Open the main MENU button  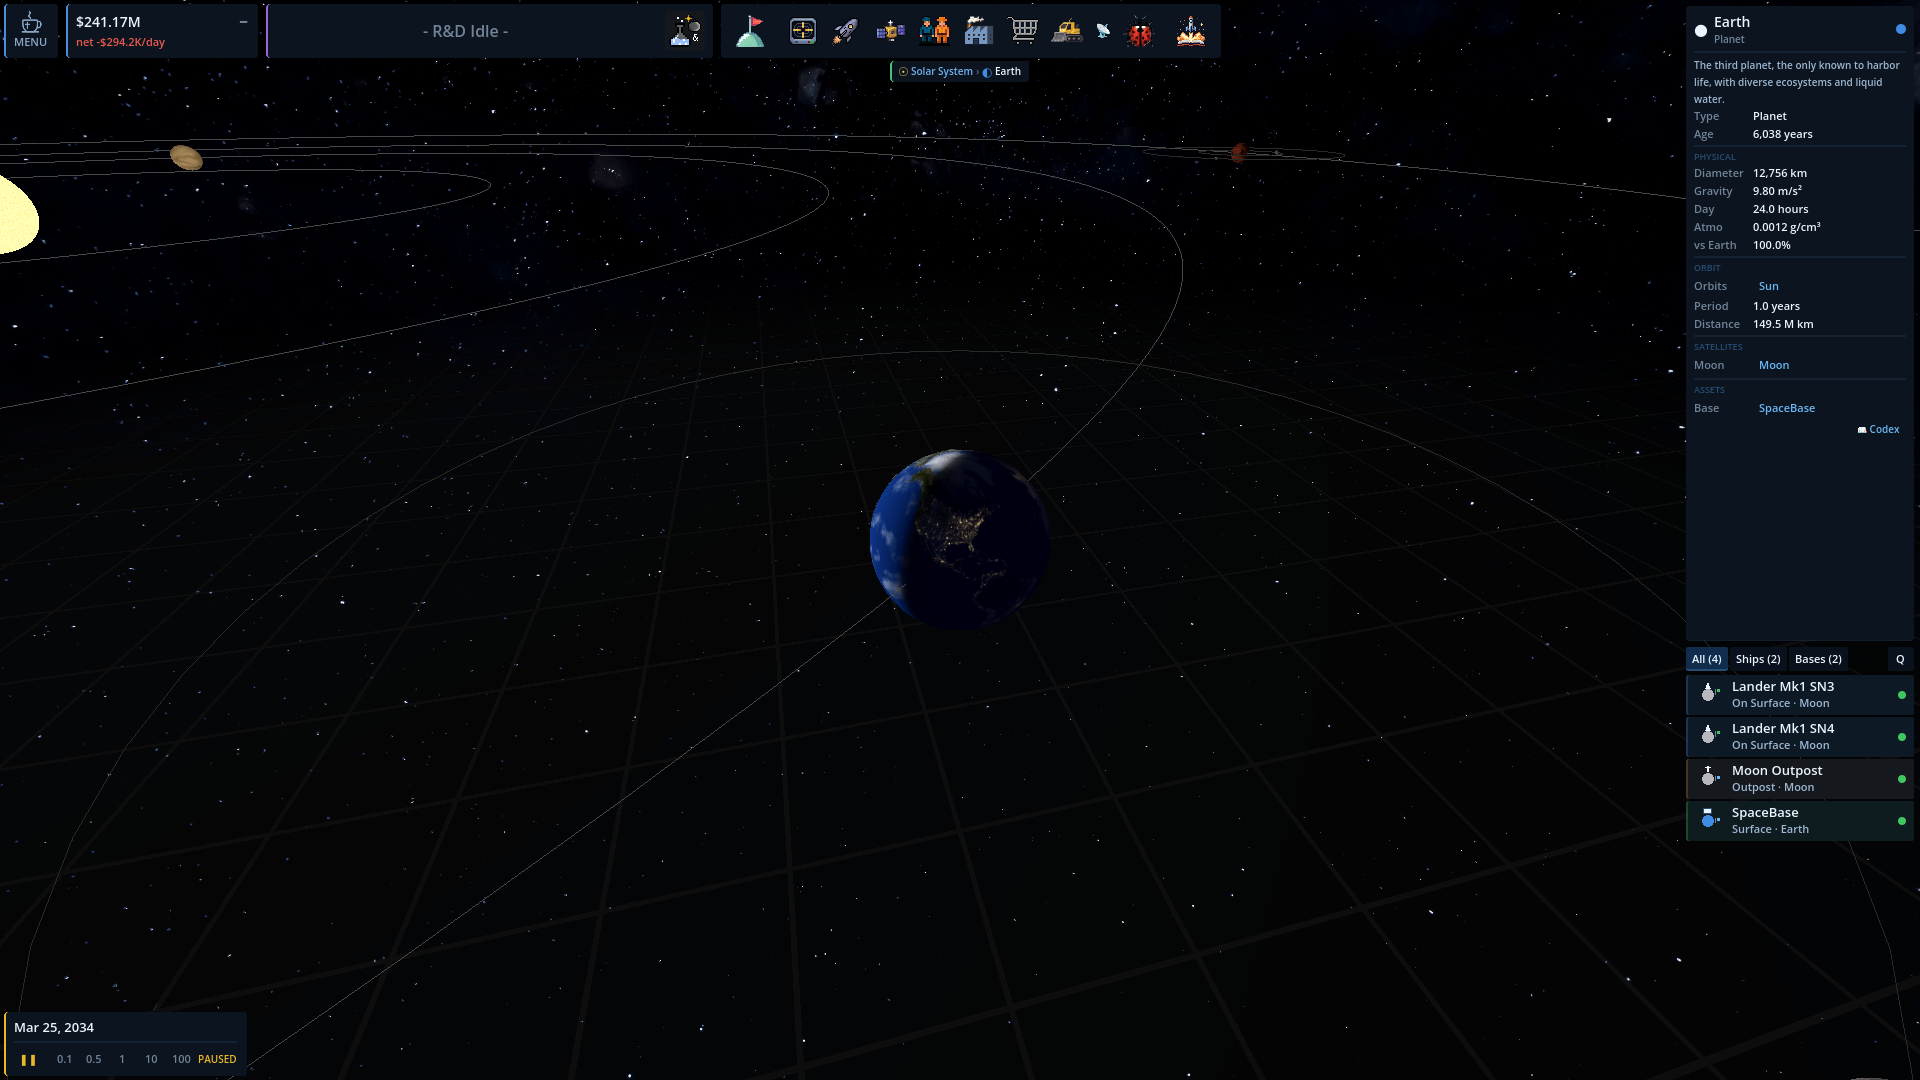point(30,31)
